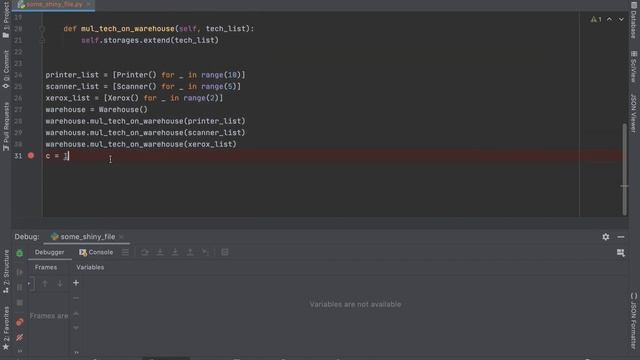
Task: Click the Pause Program icon
Action: (20, 287)
